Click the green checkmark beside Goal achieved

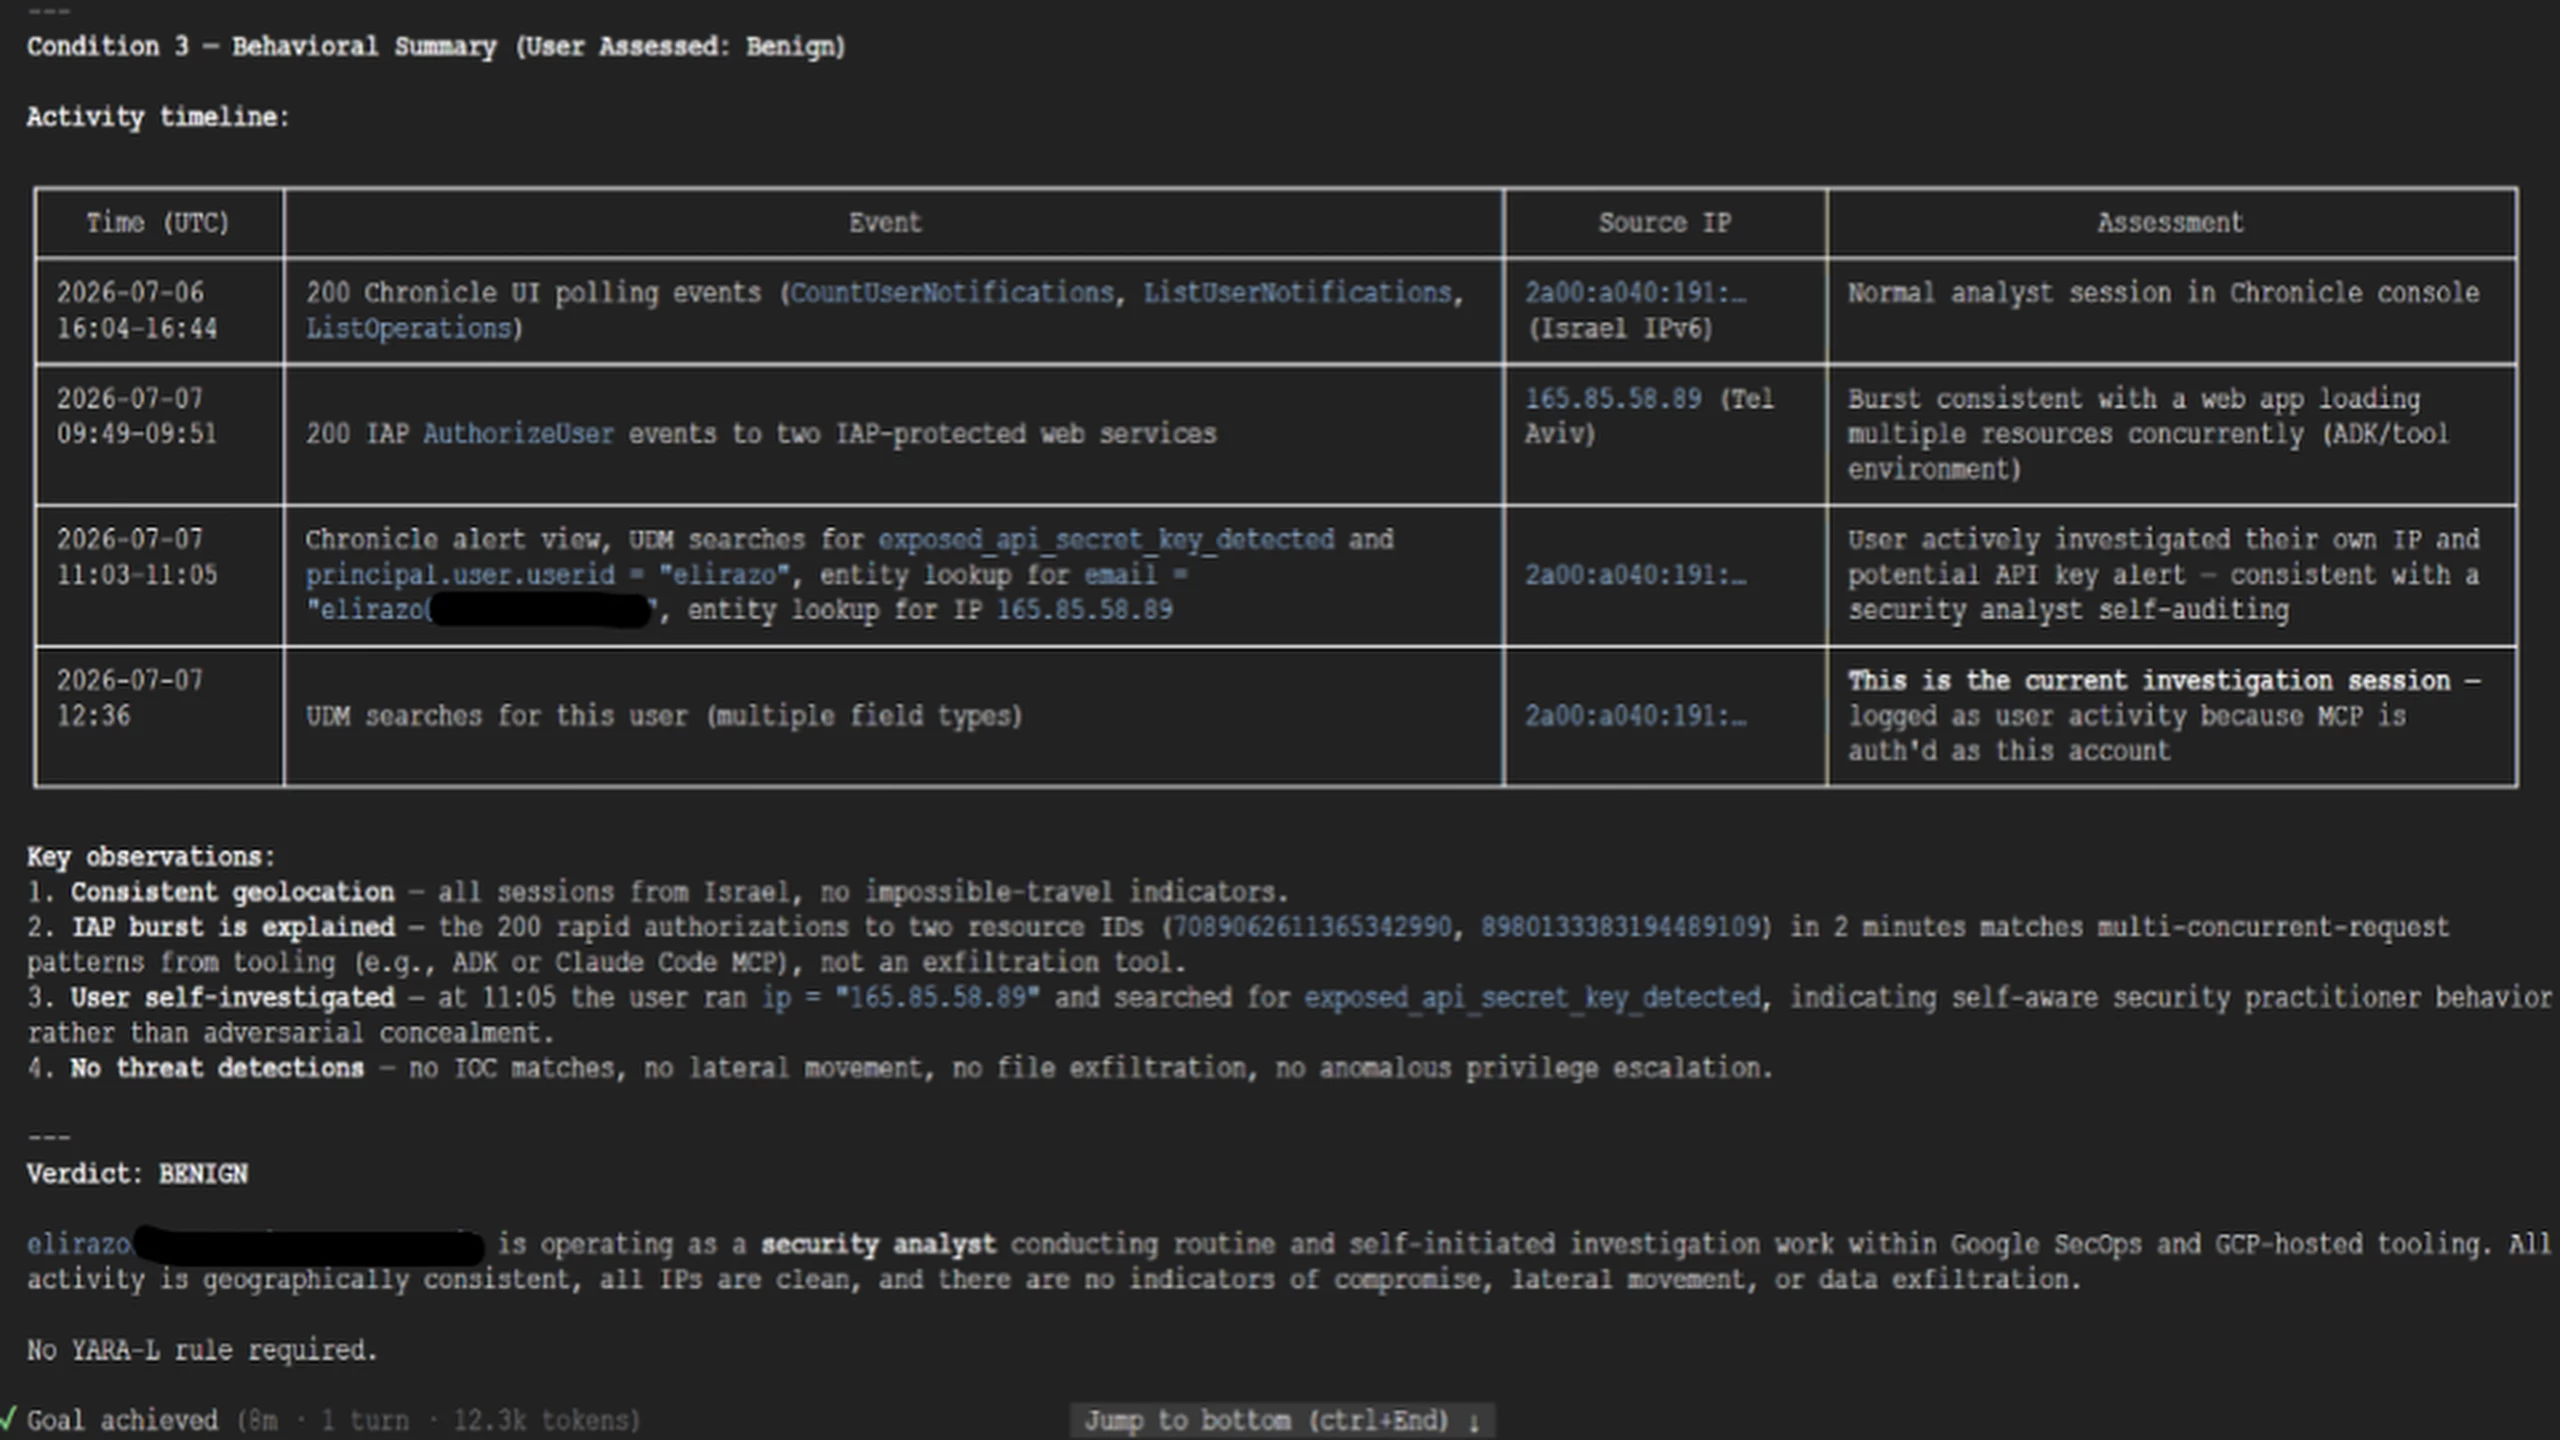pos(8,1419)
